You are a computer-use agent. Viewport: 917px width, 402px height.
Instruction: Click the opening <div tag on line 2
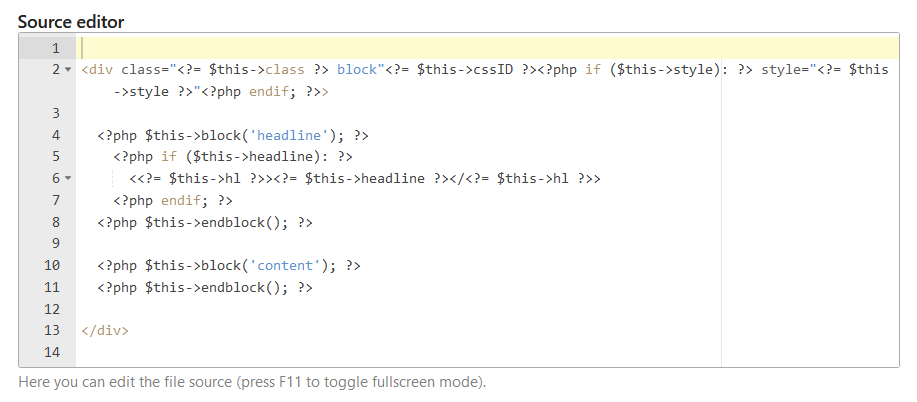click(97, 70)
